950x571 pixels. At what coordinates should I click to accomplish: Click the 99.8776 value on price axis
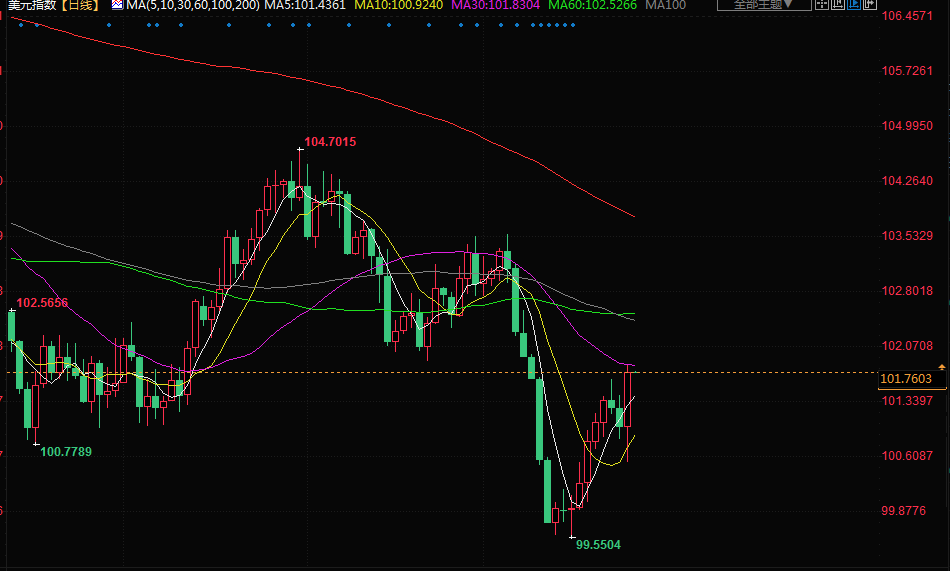point(903,511)
